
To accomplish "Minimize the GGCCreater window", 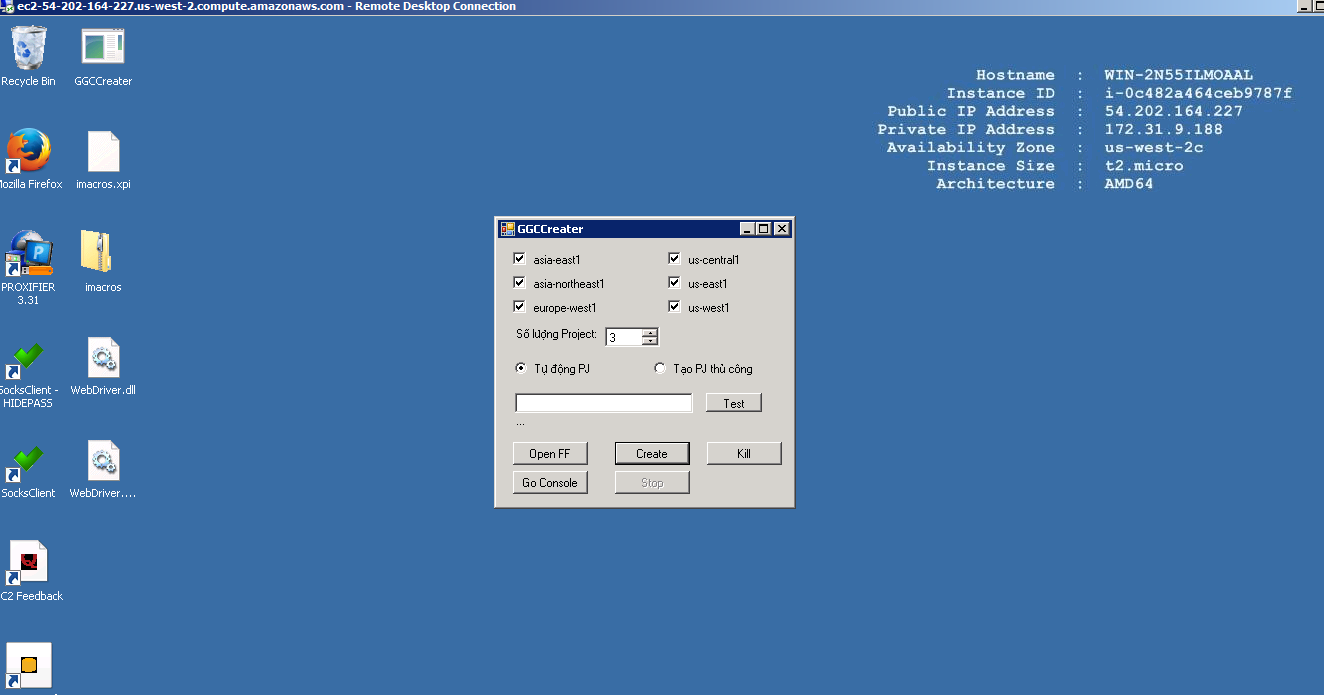I will point(747,229).
